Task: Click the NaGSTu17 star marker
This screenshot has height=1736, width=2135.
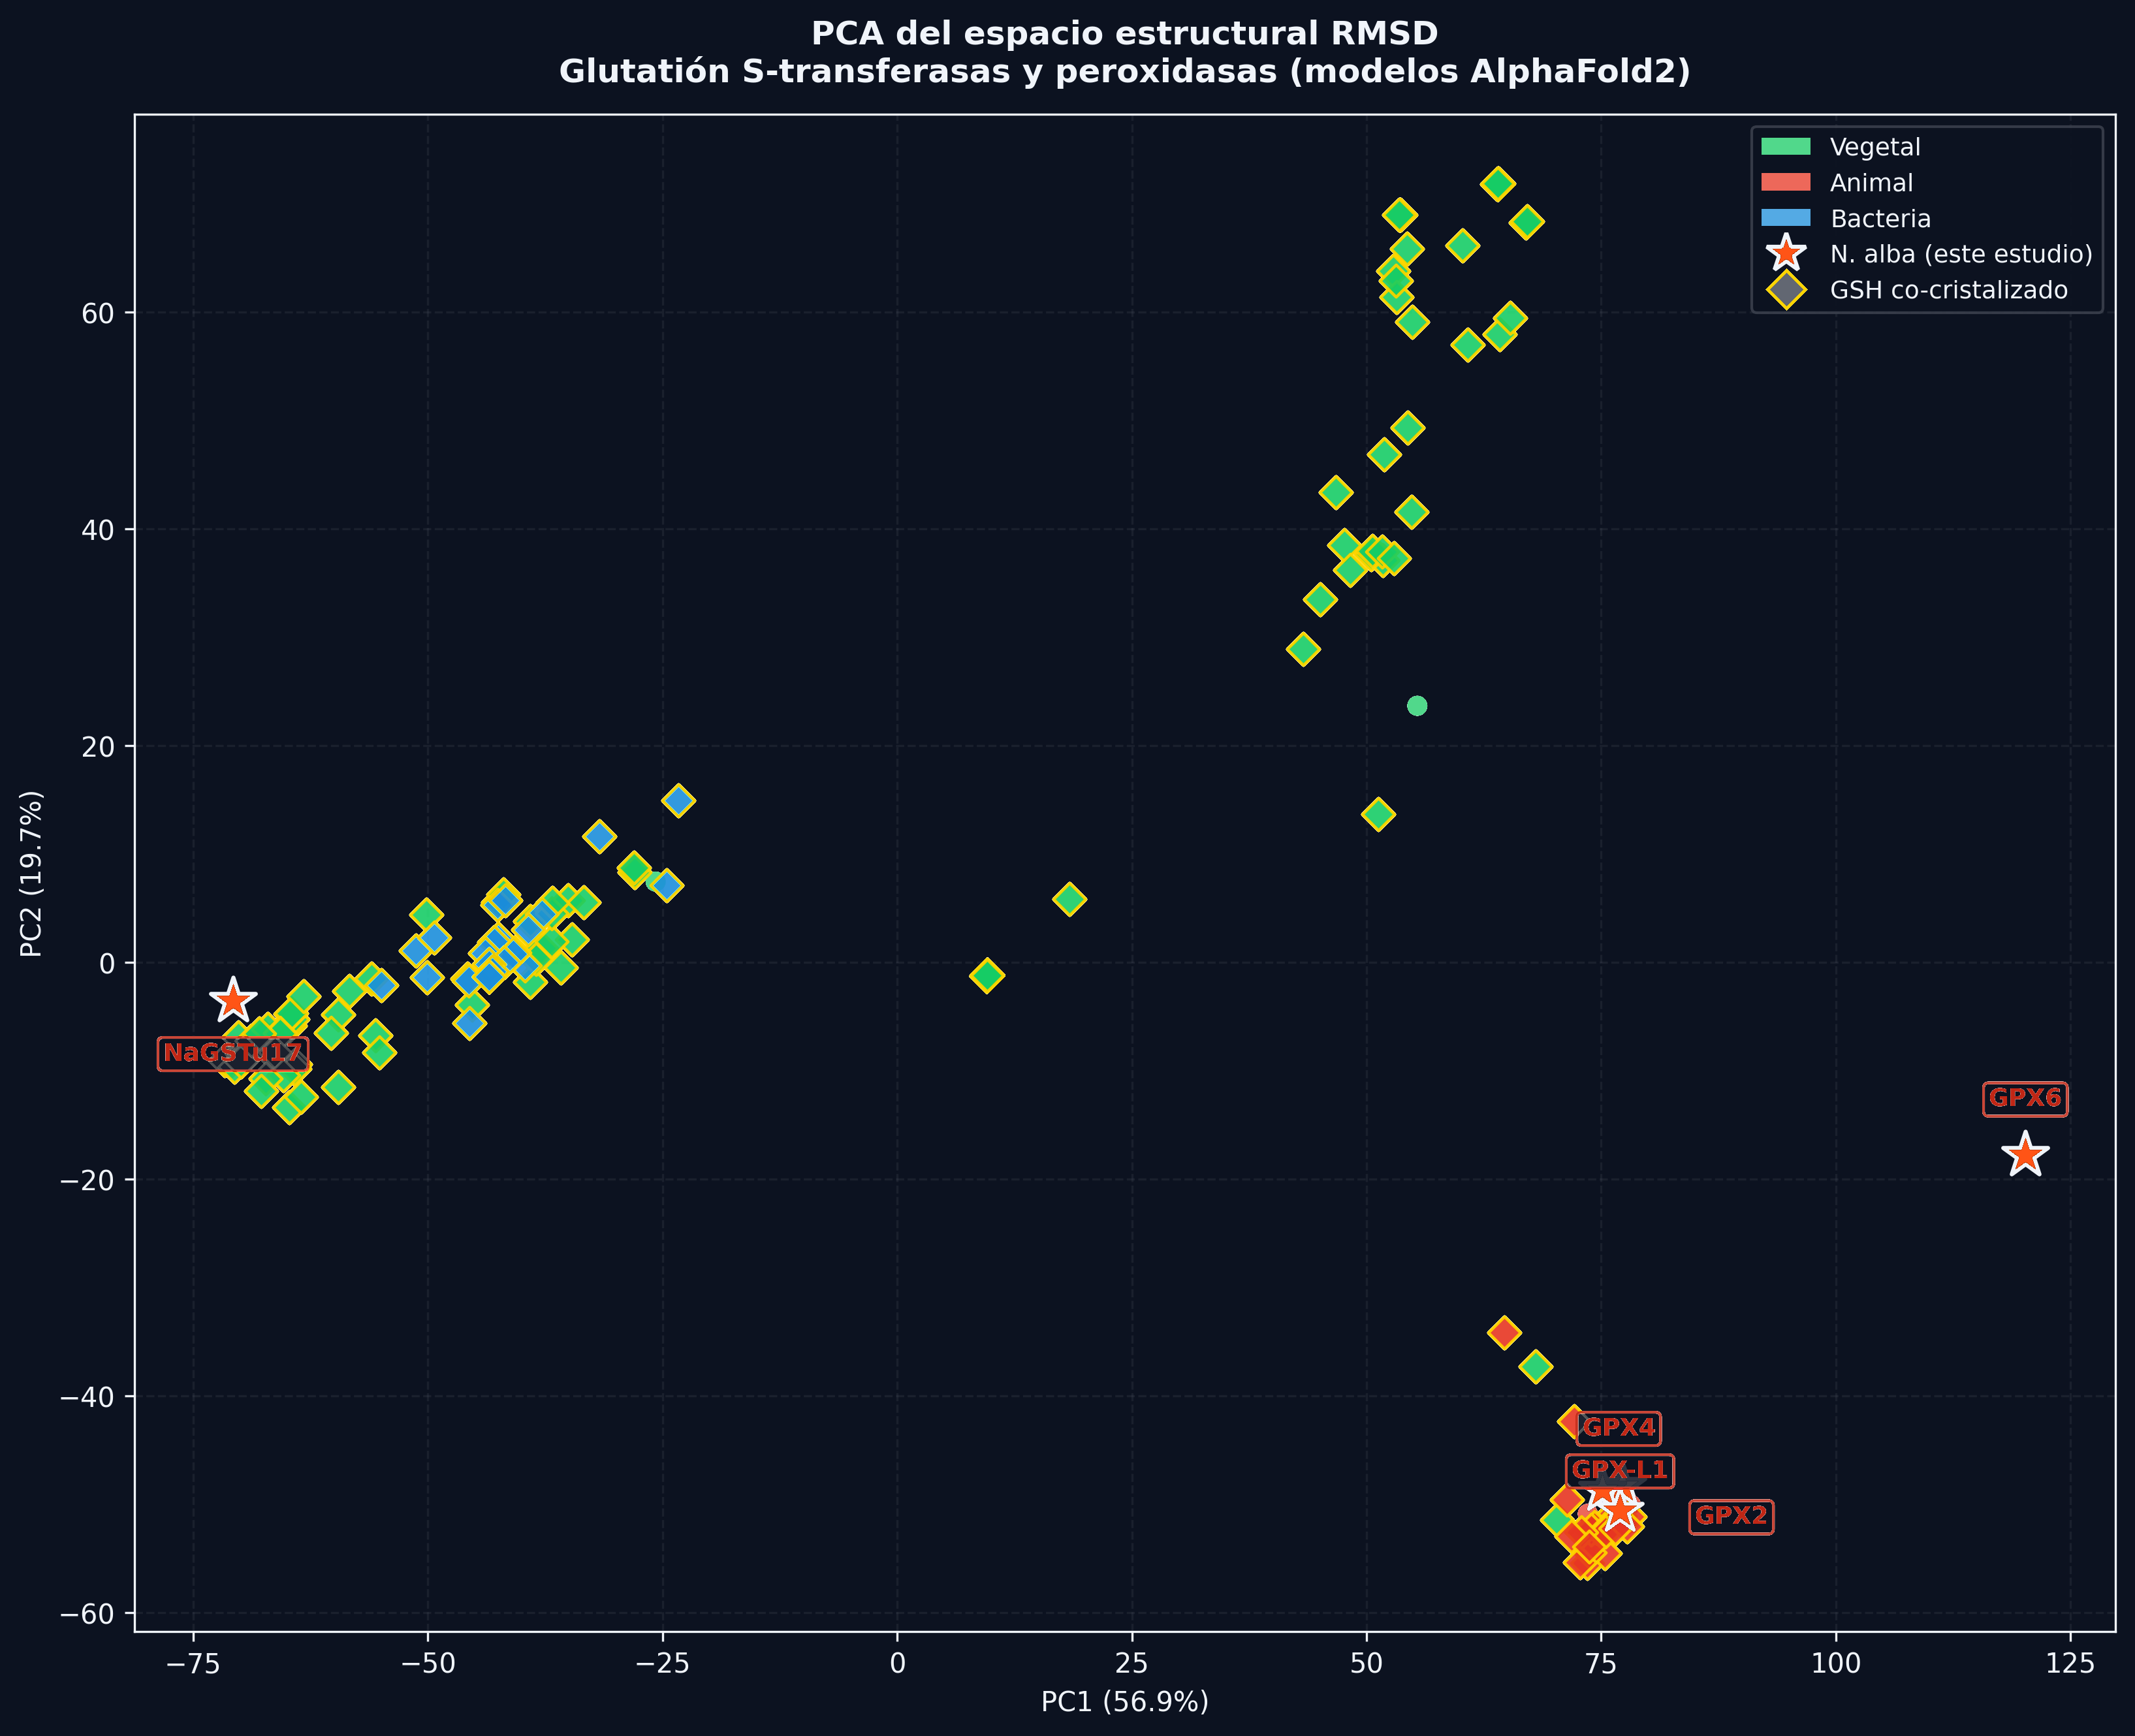Action: pos(234,1000)
